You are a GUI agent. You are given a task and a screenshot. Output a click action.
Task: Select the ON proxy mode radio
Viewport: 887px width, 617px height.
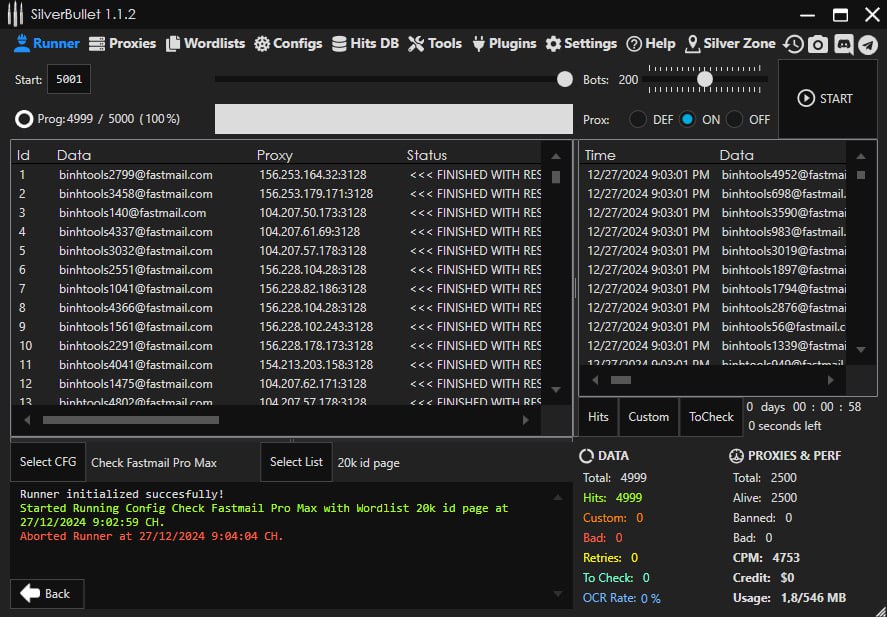pyautogui.click(x=688, y=119)
